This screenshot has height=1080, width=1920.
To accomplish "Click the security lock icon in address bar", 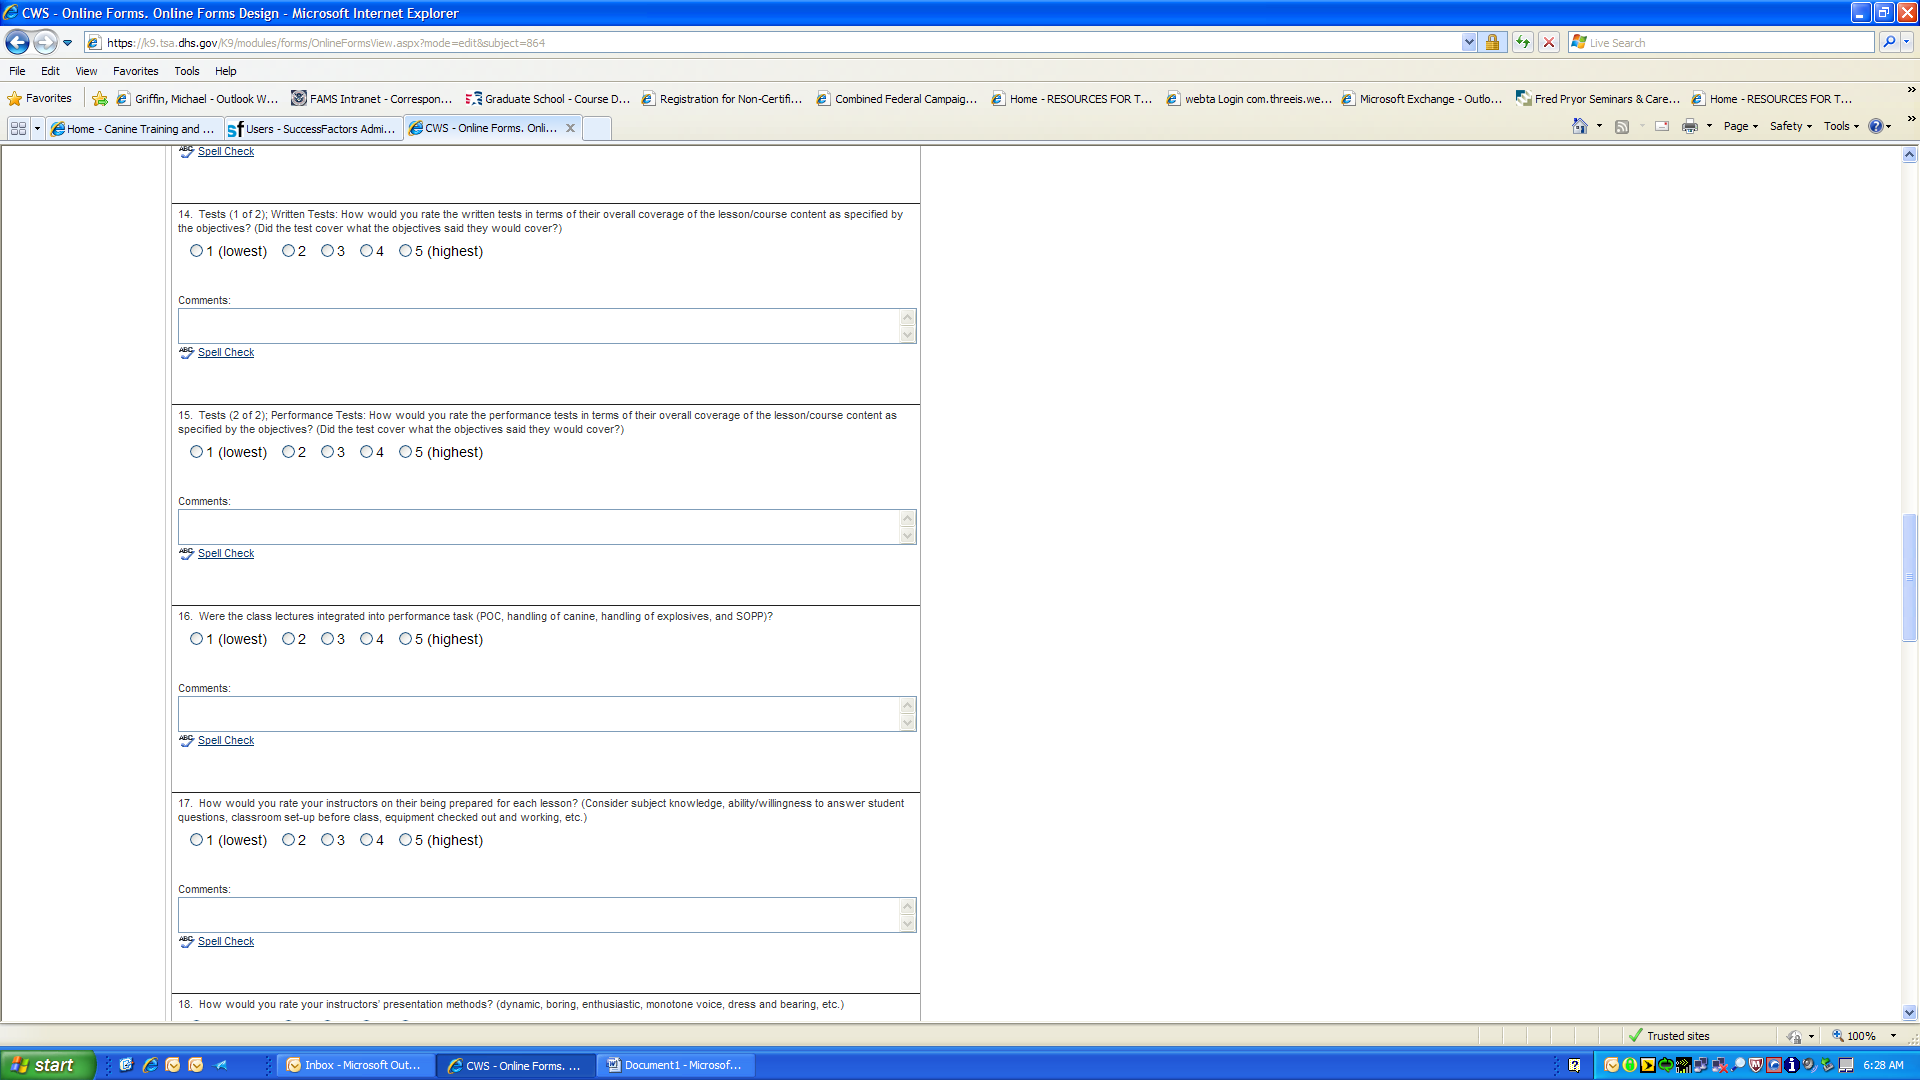I will coord(1492,42).
